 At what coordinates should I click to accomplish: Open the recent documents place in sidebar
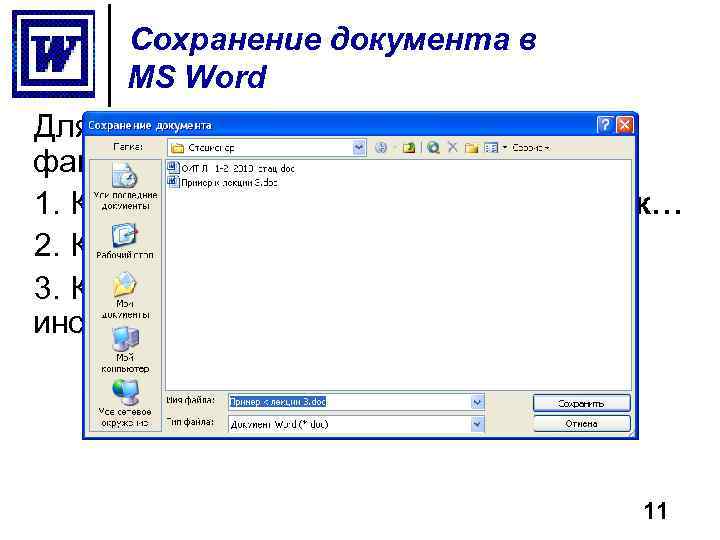click(x=125, y=186)
